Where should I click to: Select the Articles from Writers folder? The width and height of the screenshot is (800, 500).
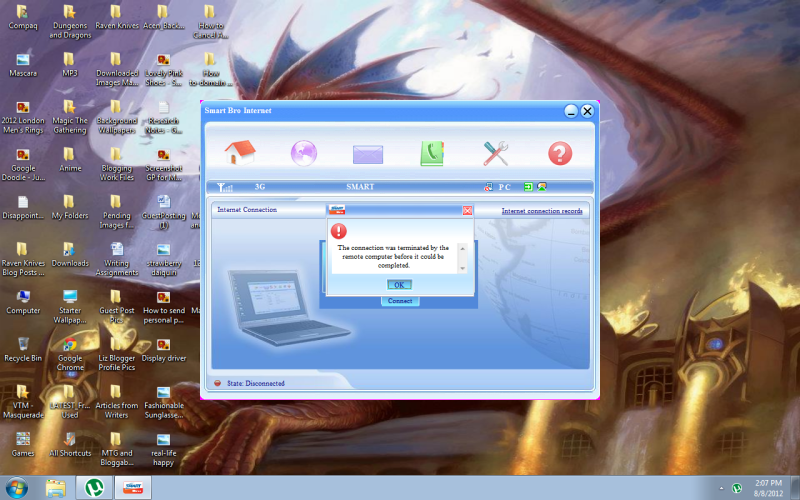tap(117, 402)
